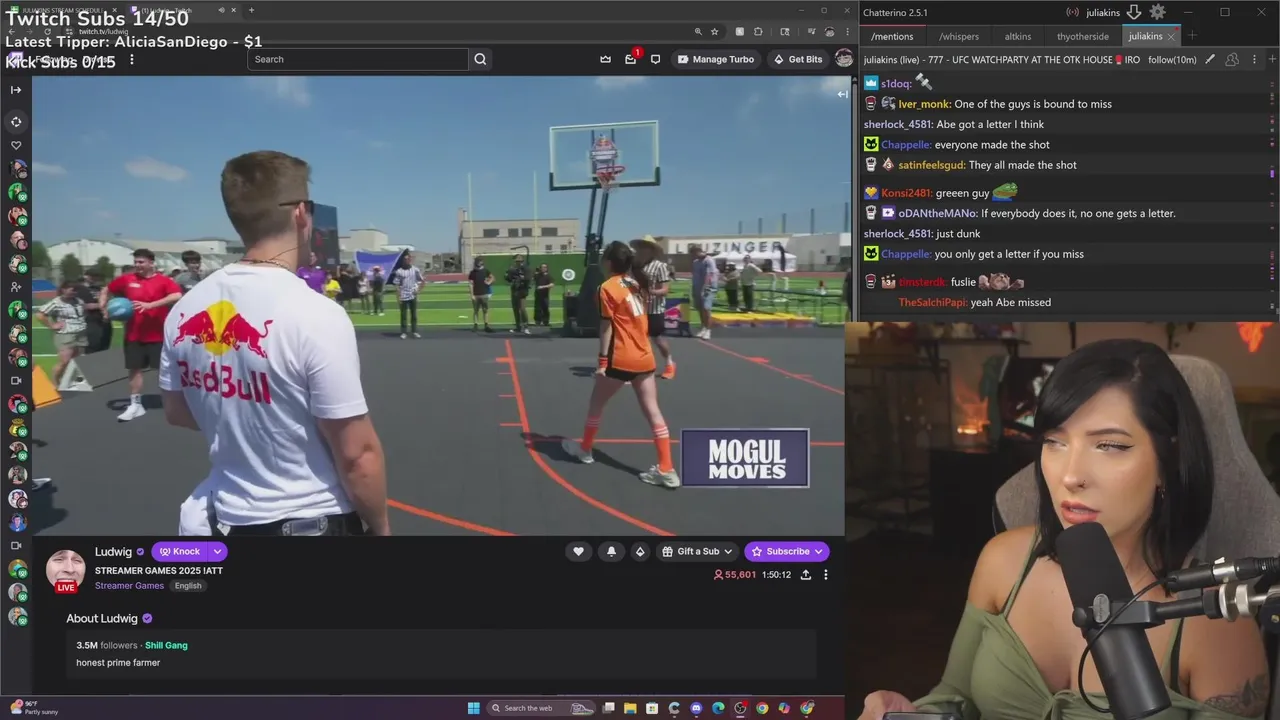This screenshot has height=720, width=1280.
Task: Toggle the notification bell for Ludwig
Action: [611, 551]
